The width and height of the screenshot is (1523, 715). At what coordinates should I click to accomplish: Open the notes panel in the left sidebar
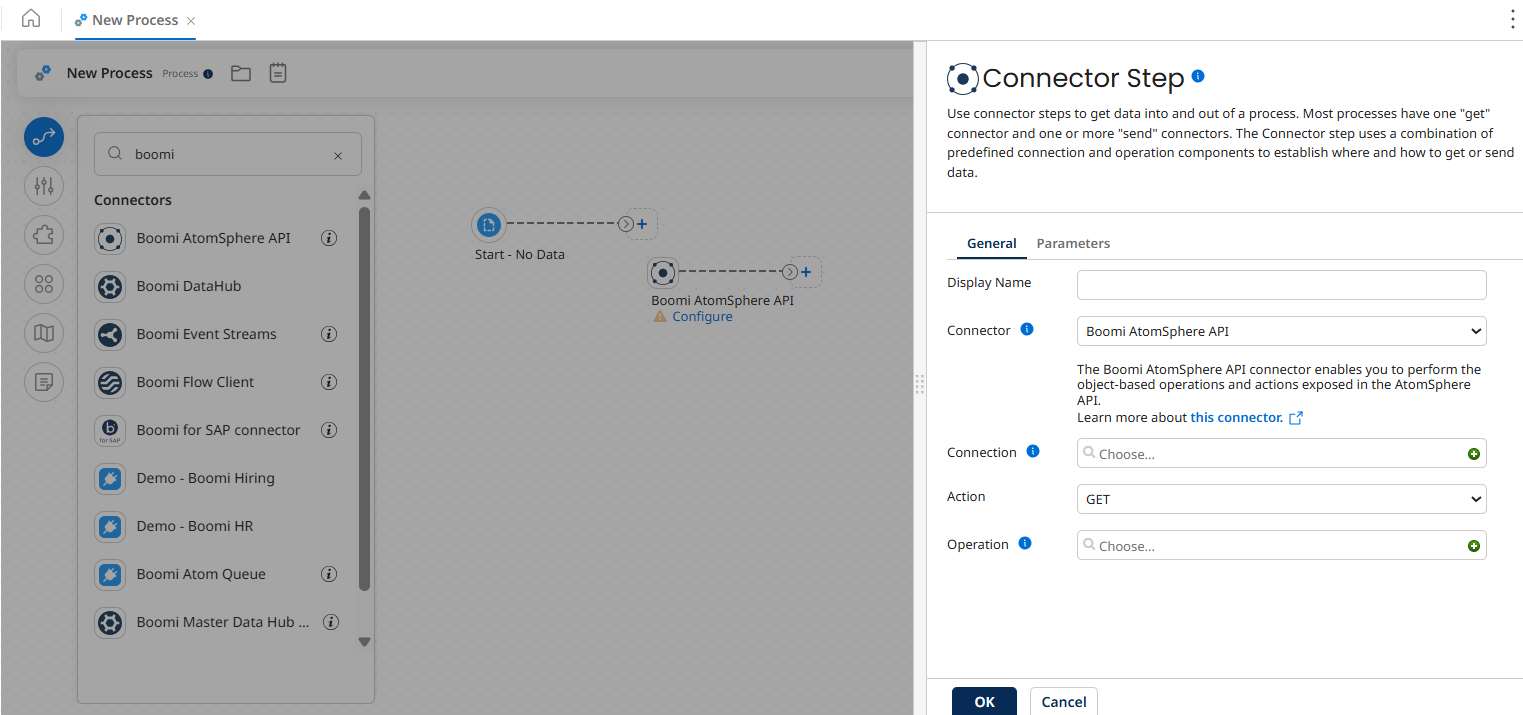(44, 381)
